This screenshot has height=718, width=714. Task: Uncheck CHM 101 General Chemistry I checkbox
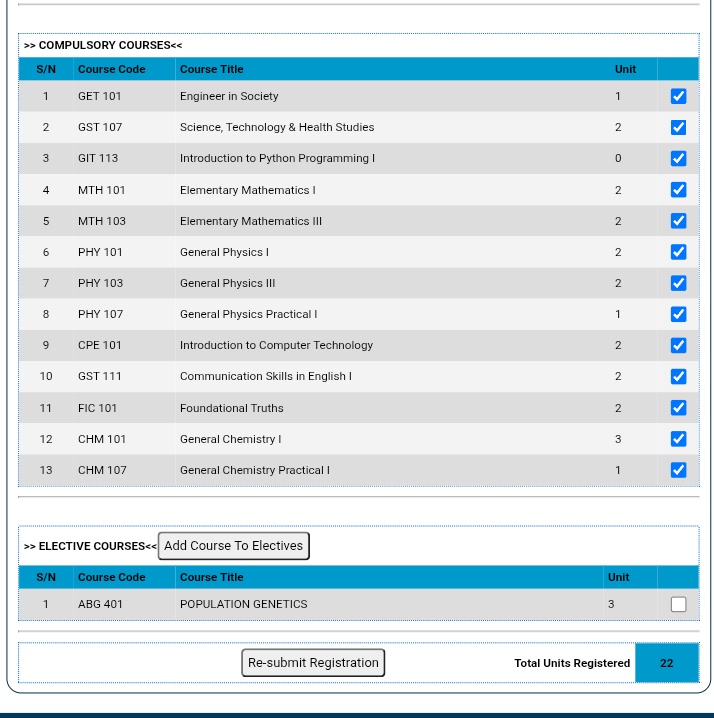[678, 439]
